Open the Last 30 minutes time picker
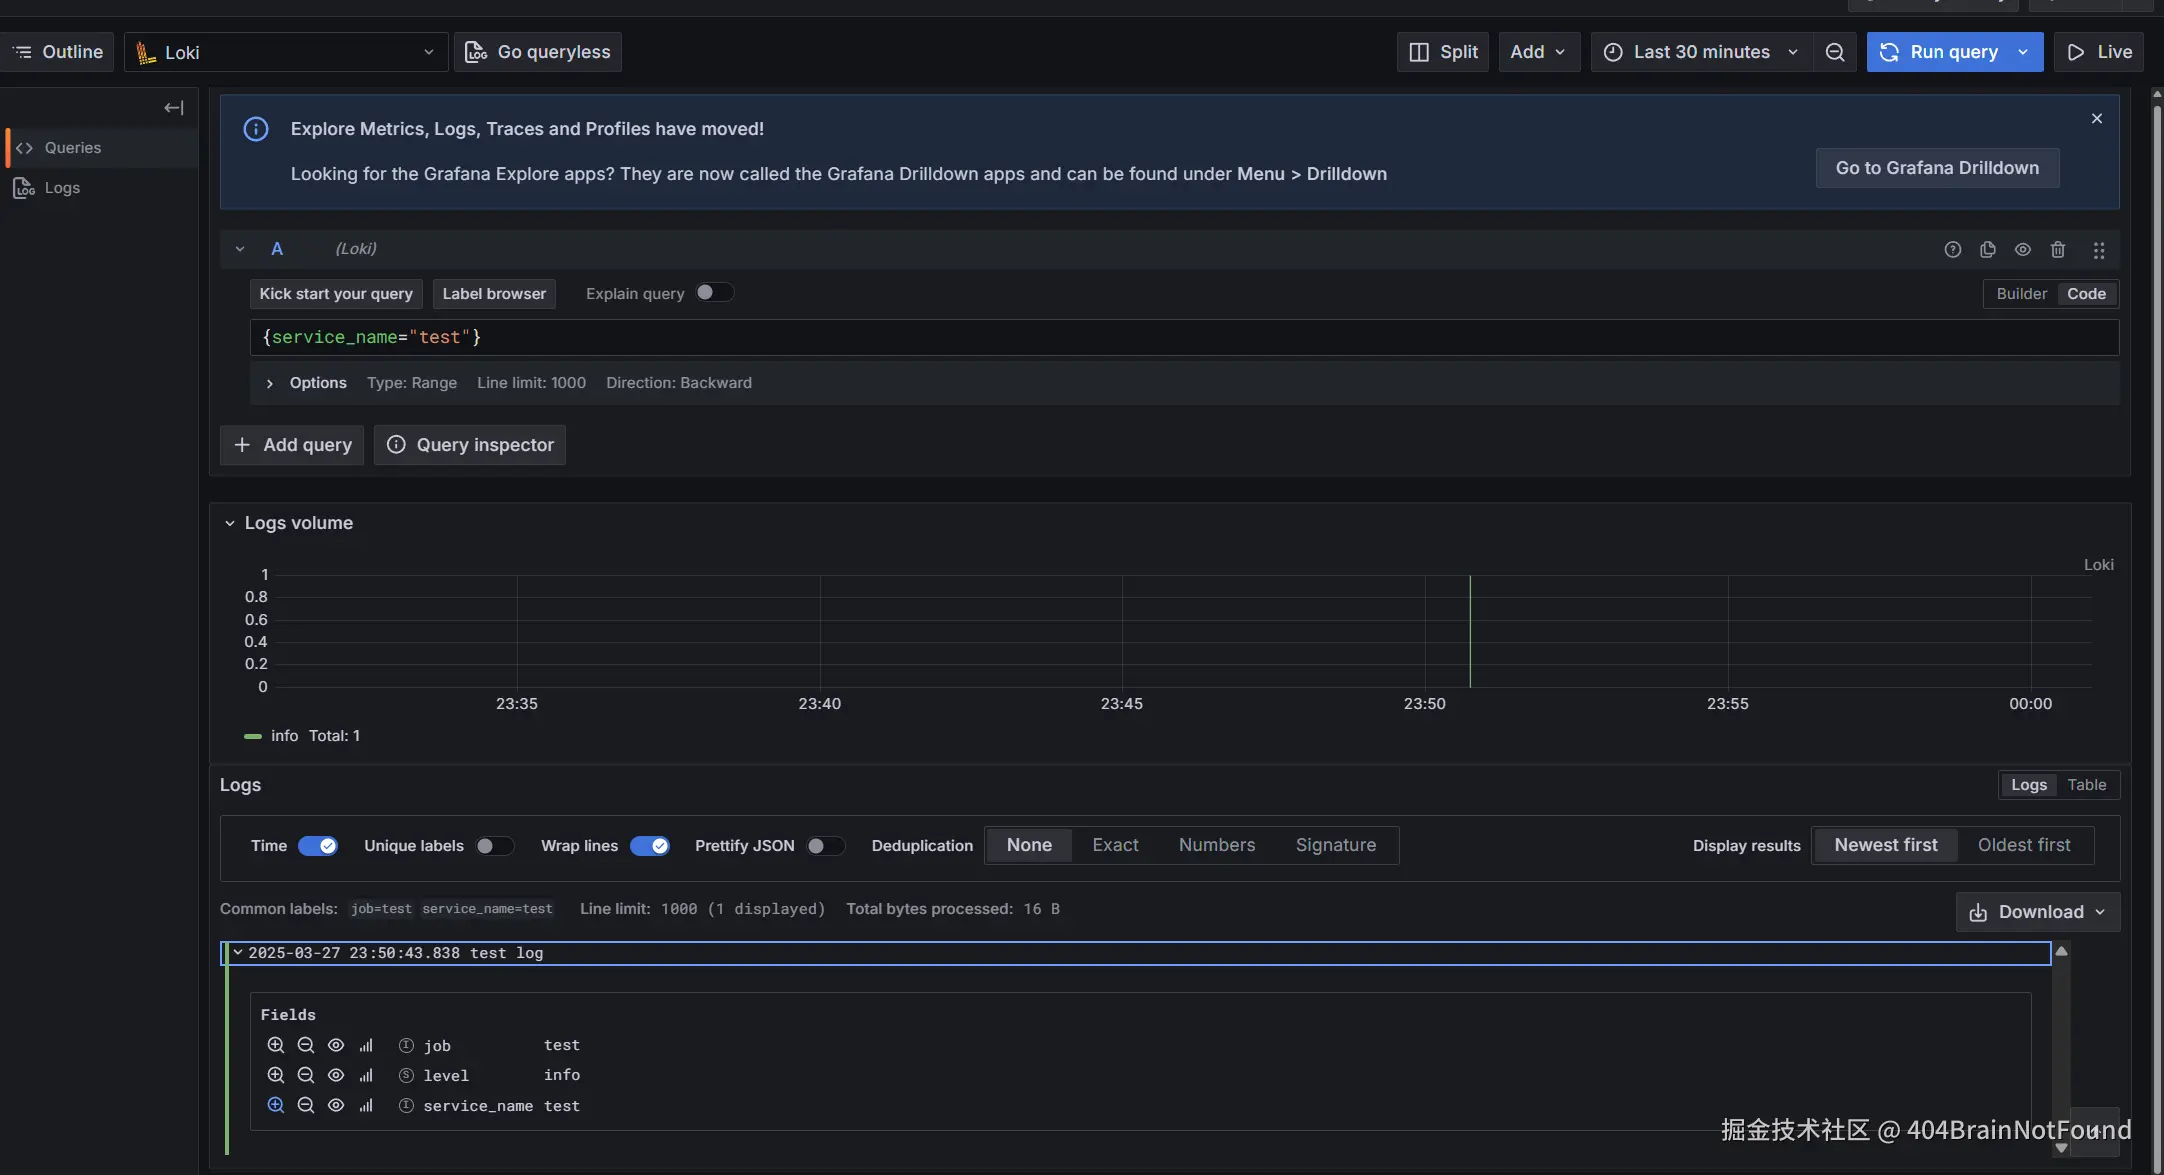This screenshot has width=2164, height=1175. [1701, 52]
